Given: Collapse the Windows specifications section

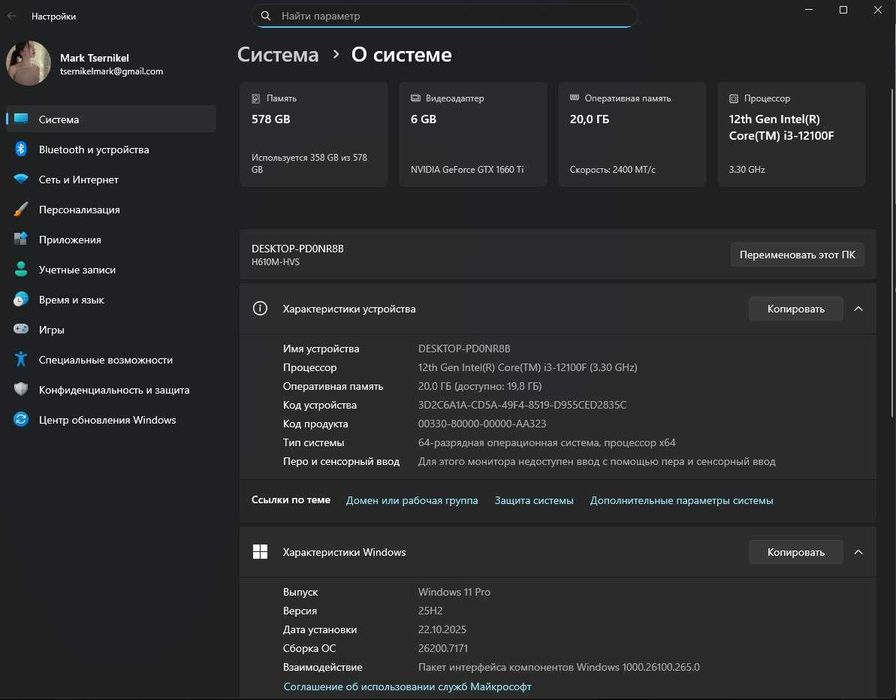Looking at the screenshot, I should tap(858, 552).
